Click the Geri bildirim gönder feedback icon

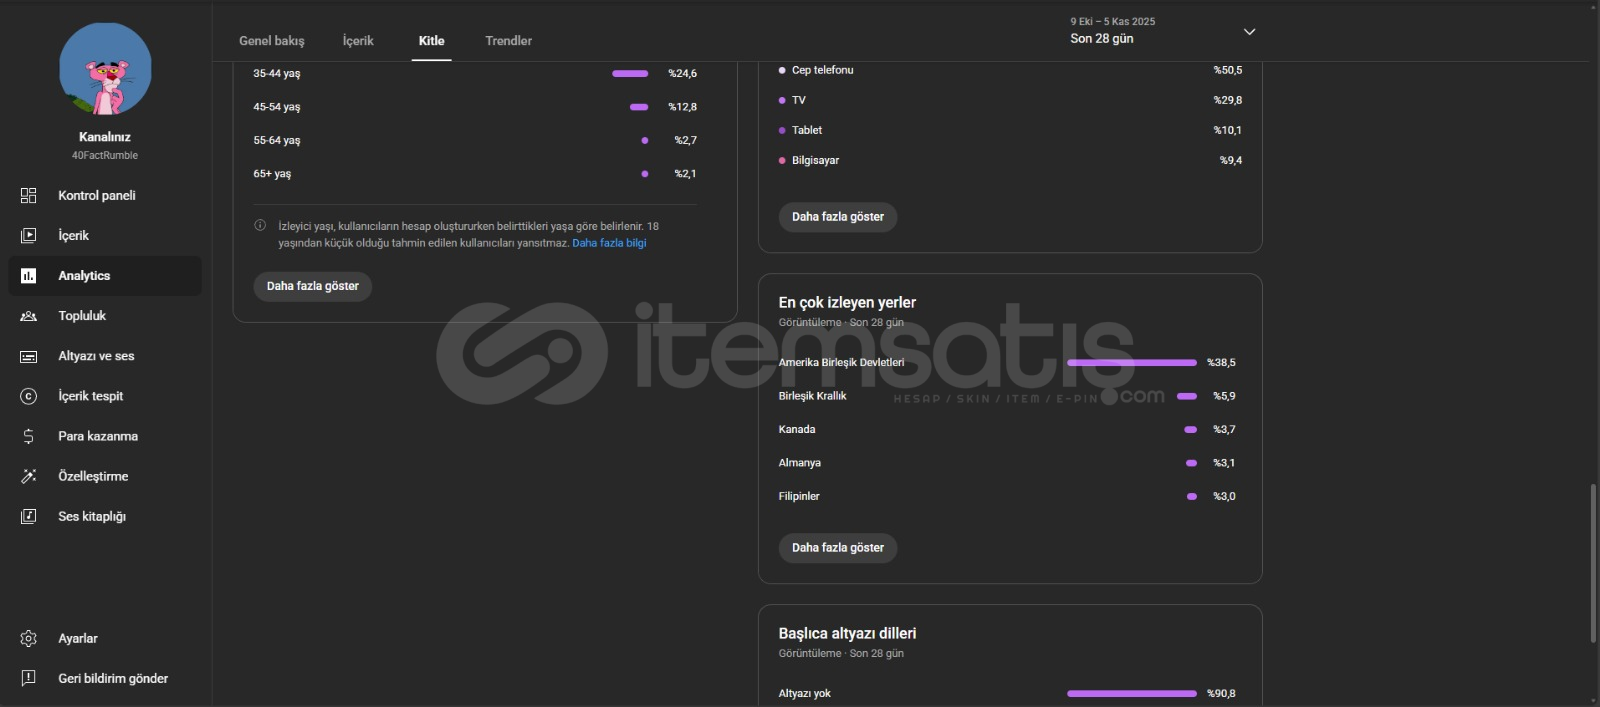[28, 678]
